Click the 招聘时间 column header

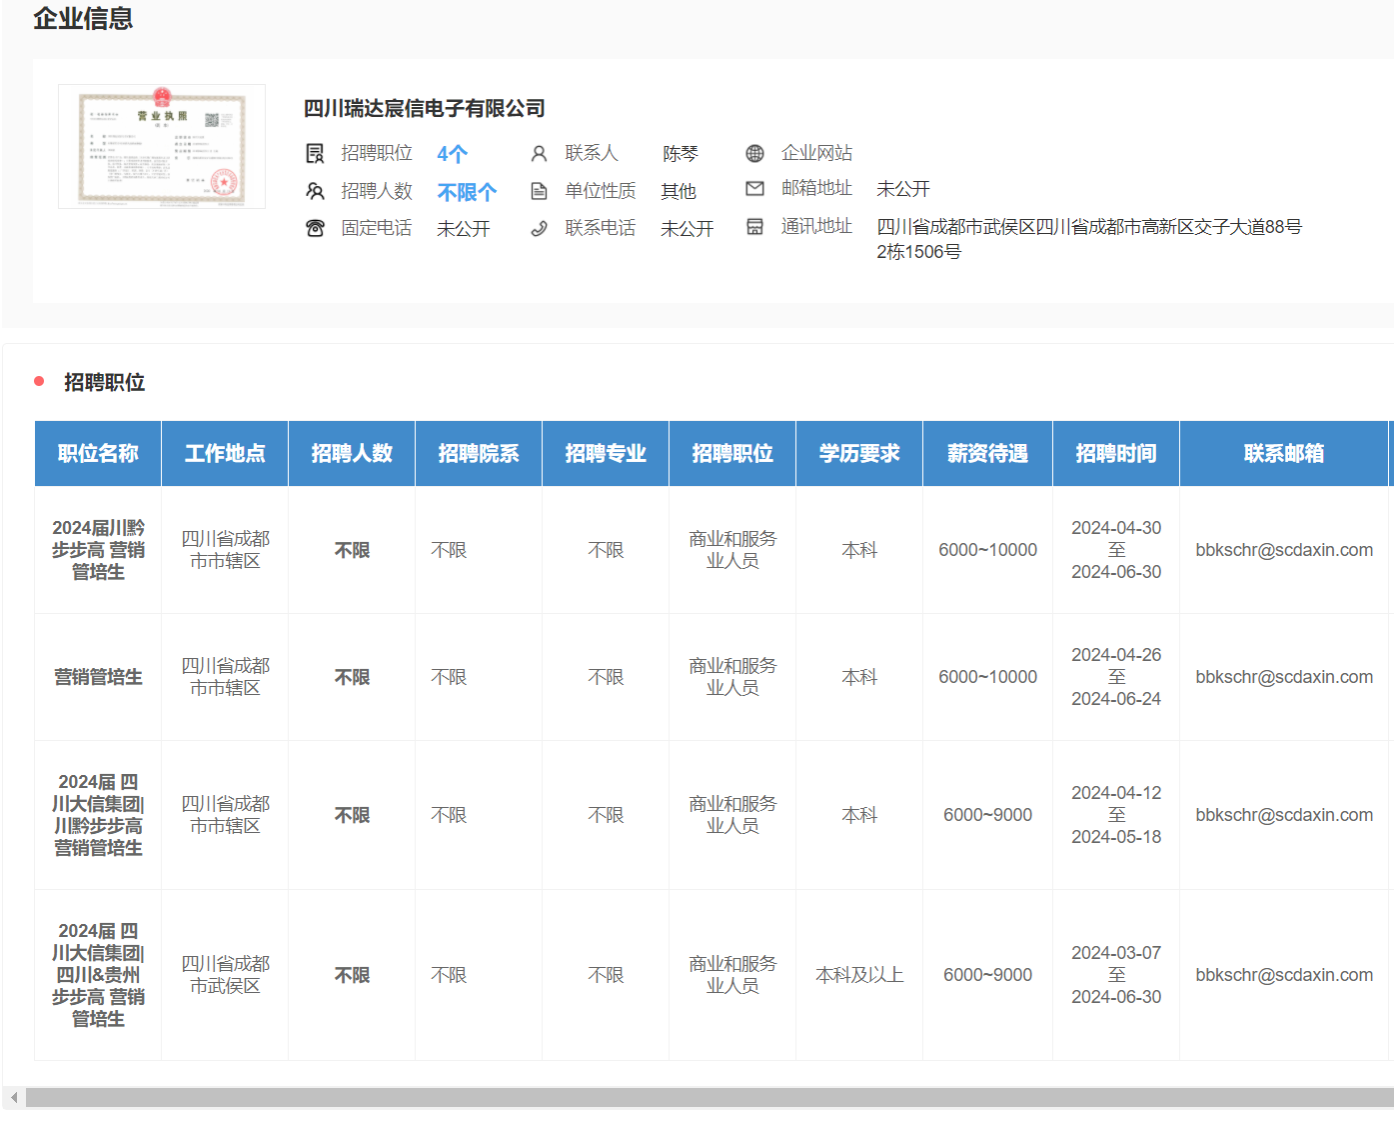click(x=1115, y=454)
